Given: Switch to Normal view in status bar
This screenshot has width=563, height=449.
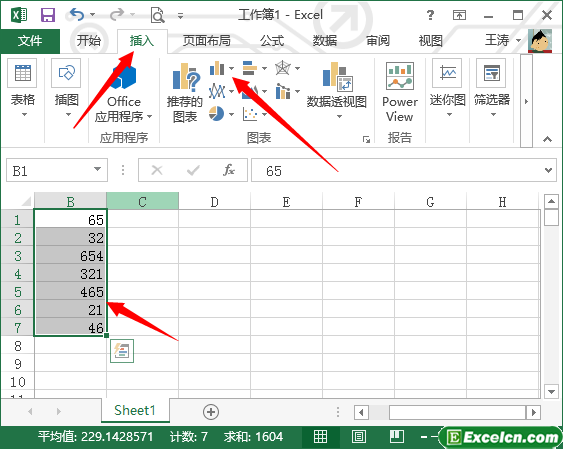Looking at the screenshot, I should click(320, 437).
